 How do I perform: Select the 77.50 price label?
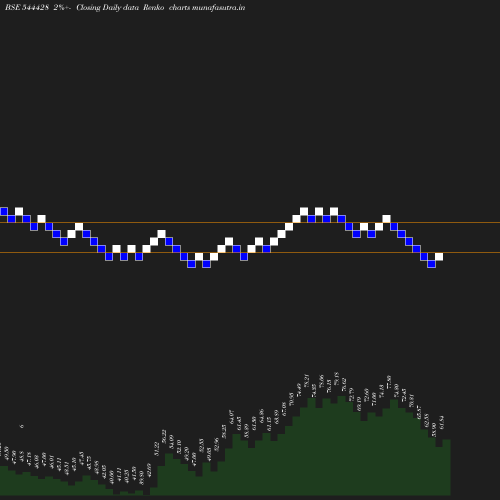tap(389, 382)
